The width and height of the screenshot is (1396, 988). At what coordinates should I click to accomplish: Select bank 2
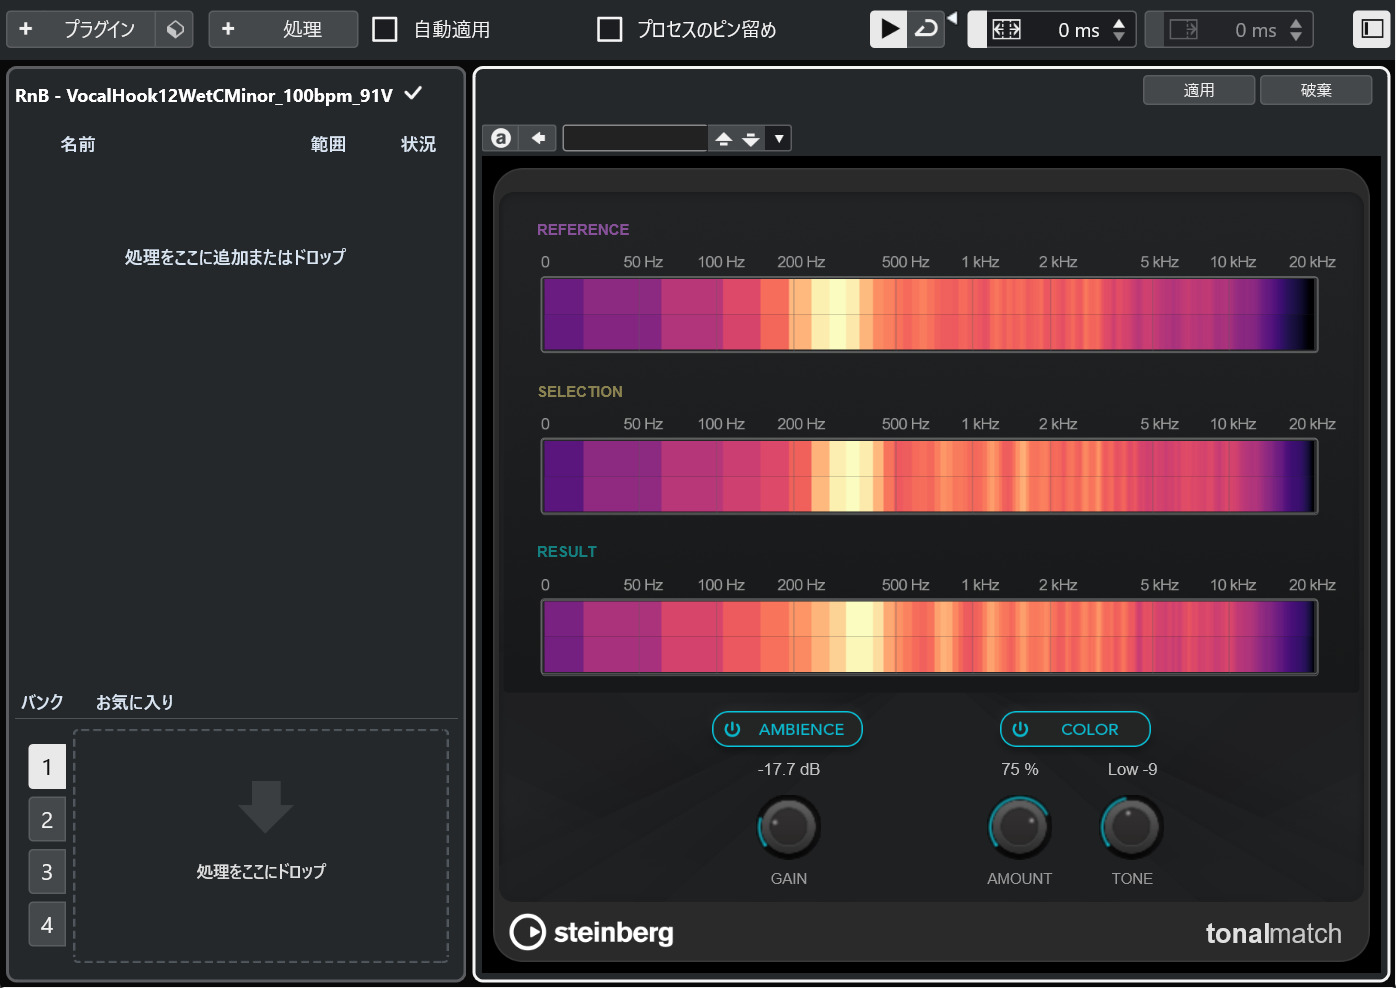tap(47, 820)
